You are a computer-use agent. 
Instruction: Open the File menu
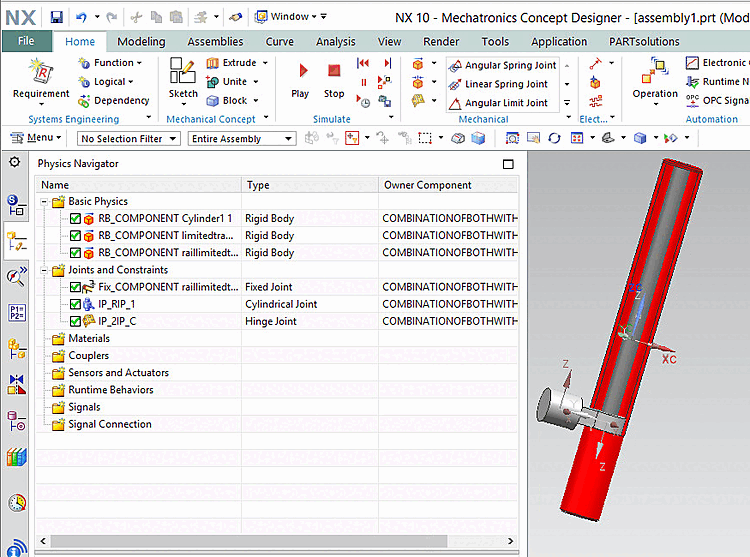[26, 41]
